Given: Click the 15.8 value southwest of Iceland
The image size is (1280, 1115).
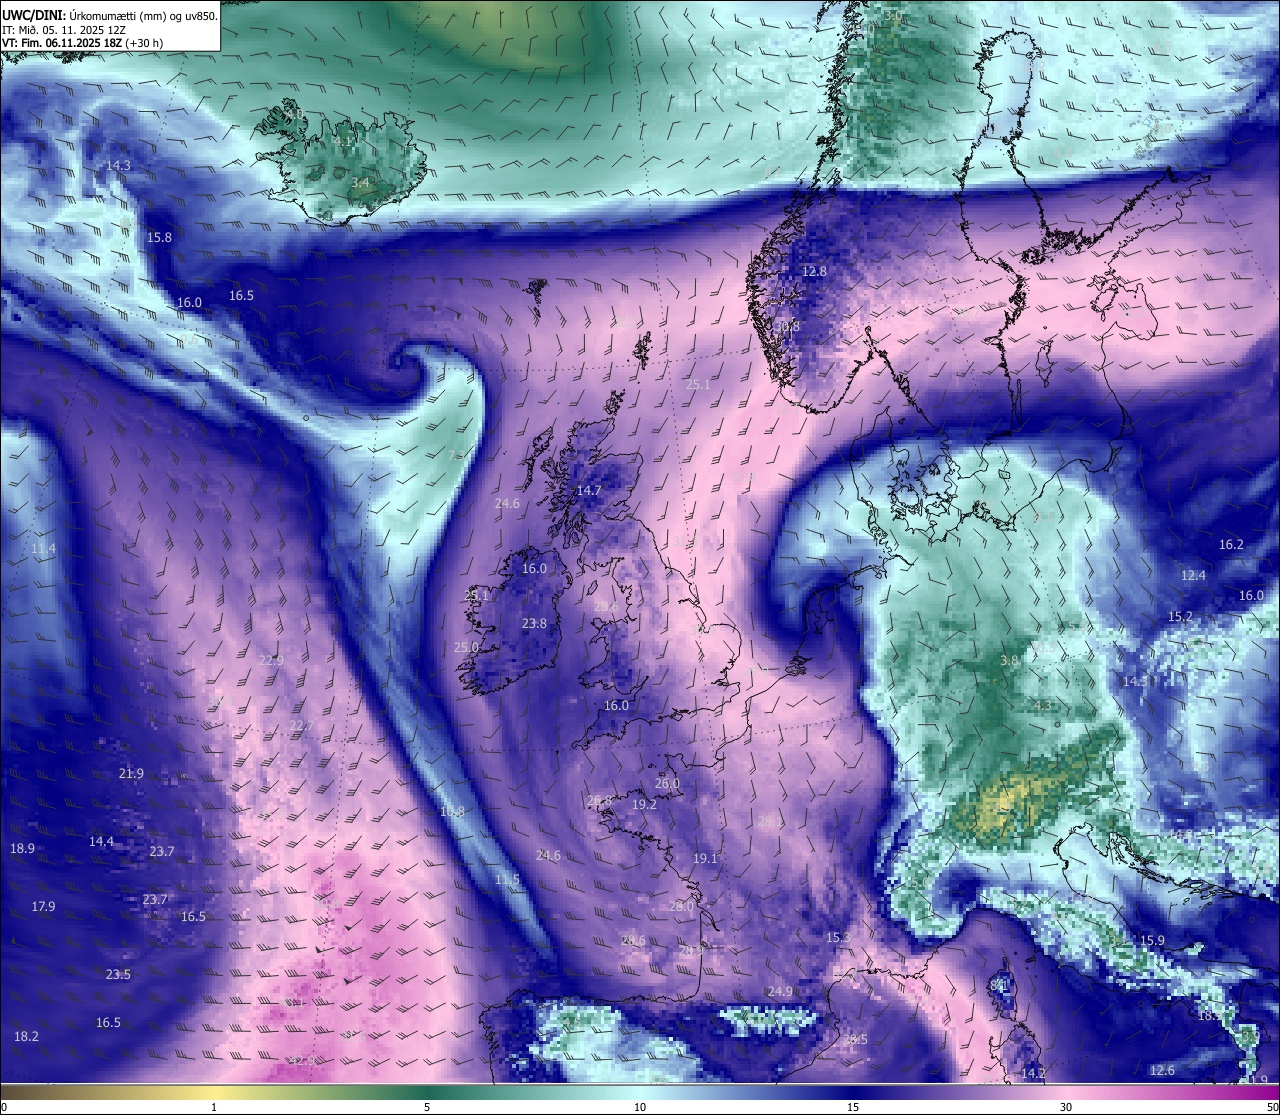Looking at the screenshot, I should pyautogui.click(x=159, y=238).
